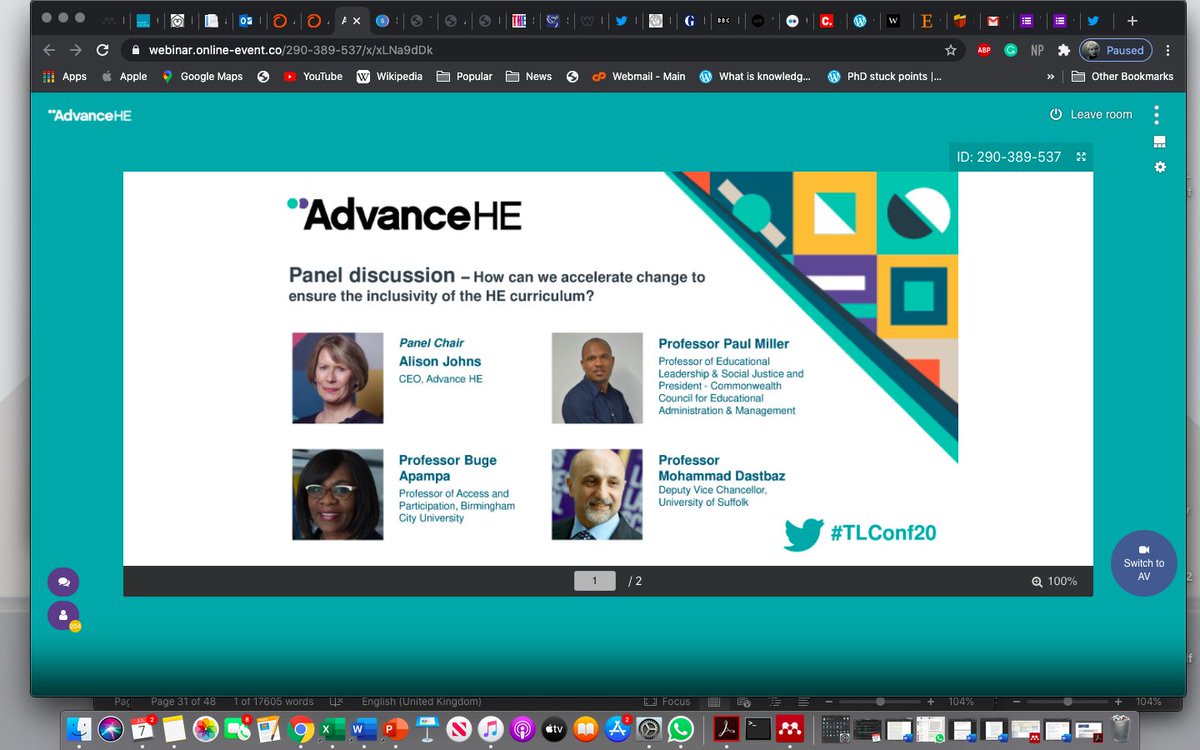Open the Chrome extensions puzzle icon
Image resolution: width=1200 pixels, height=750 pixels.
1063,49
